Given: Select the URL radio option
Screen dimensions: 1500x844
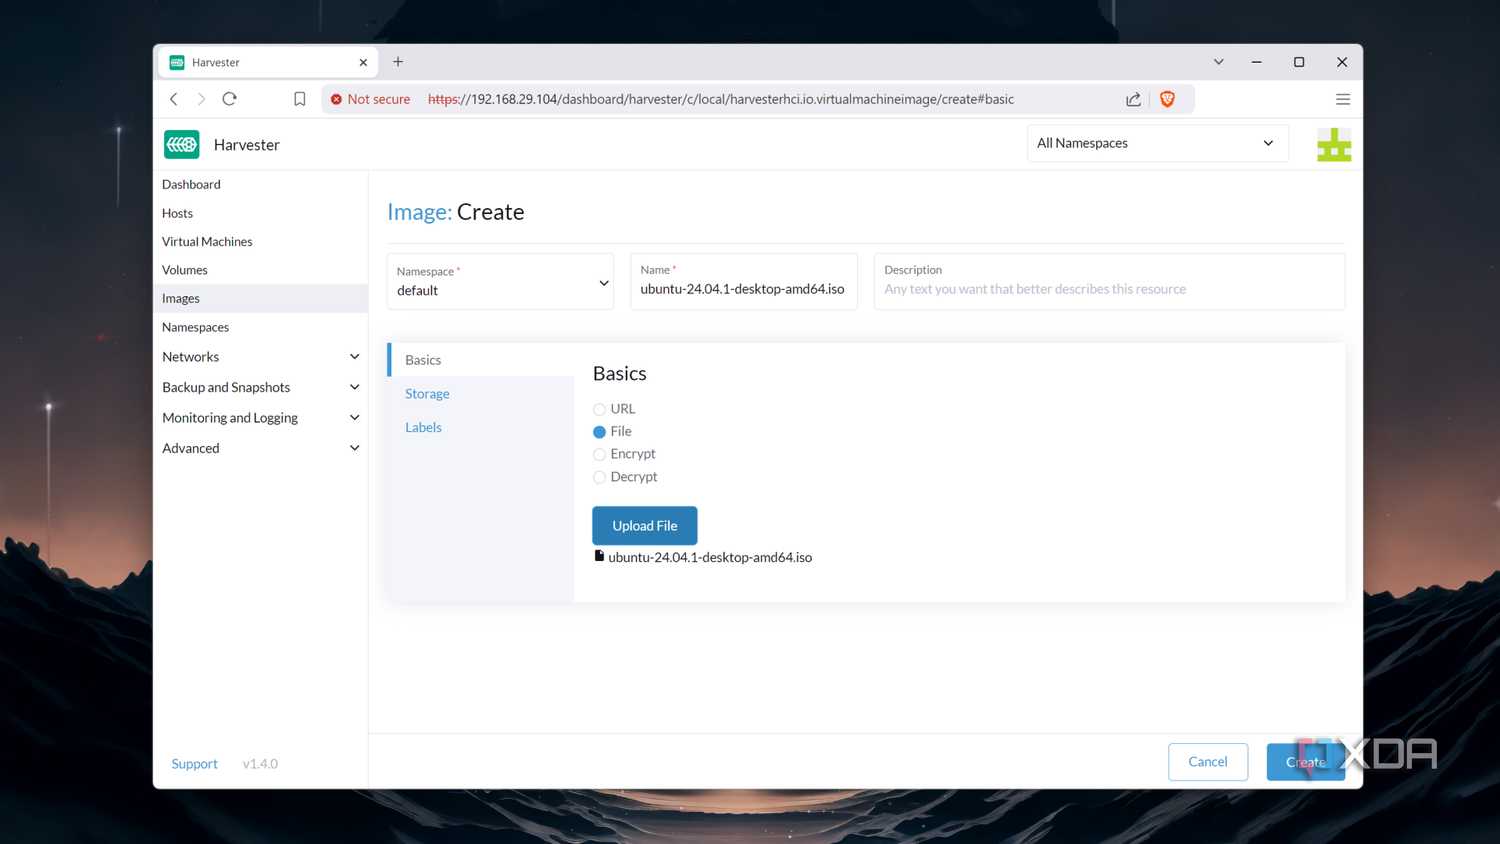Looking at the screenshot, I should click(x=599, y=409).
